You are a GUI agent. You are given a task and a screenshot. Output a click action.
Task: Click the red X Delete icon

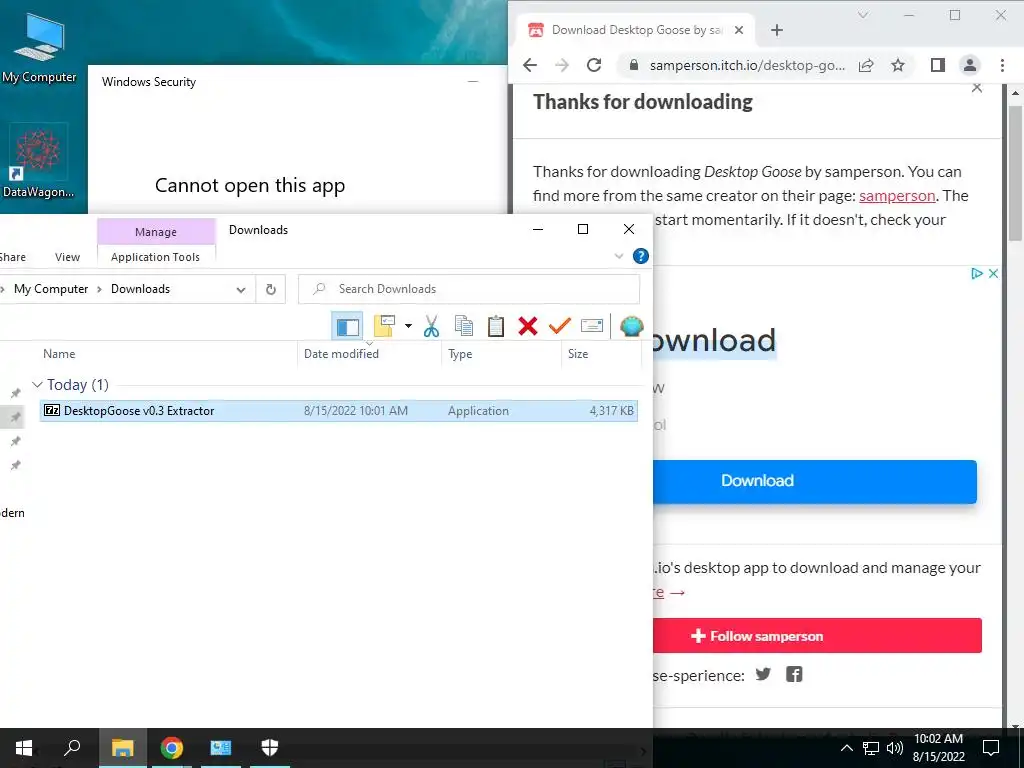click(x=528, y=325)
